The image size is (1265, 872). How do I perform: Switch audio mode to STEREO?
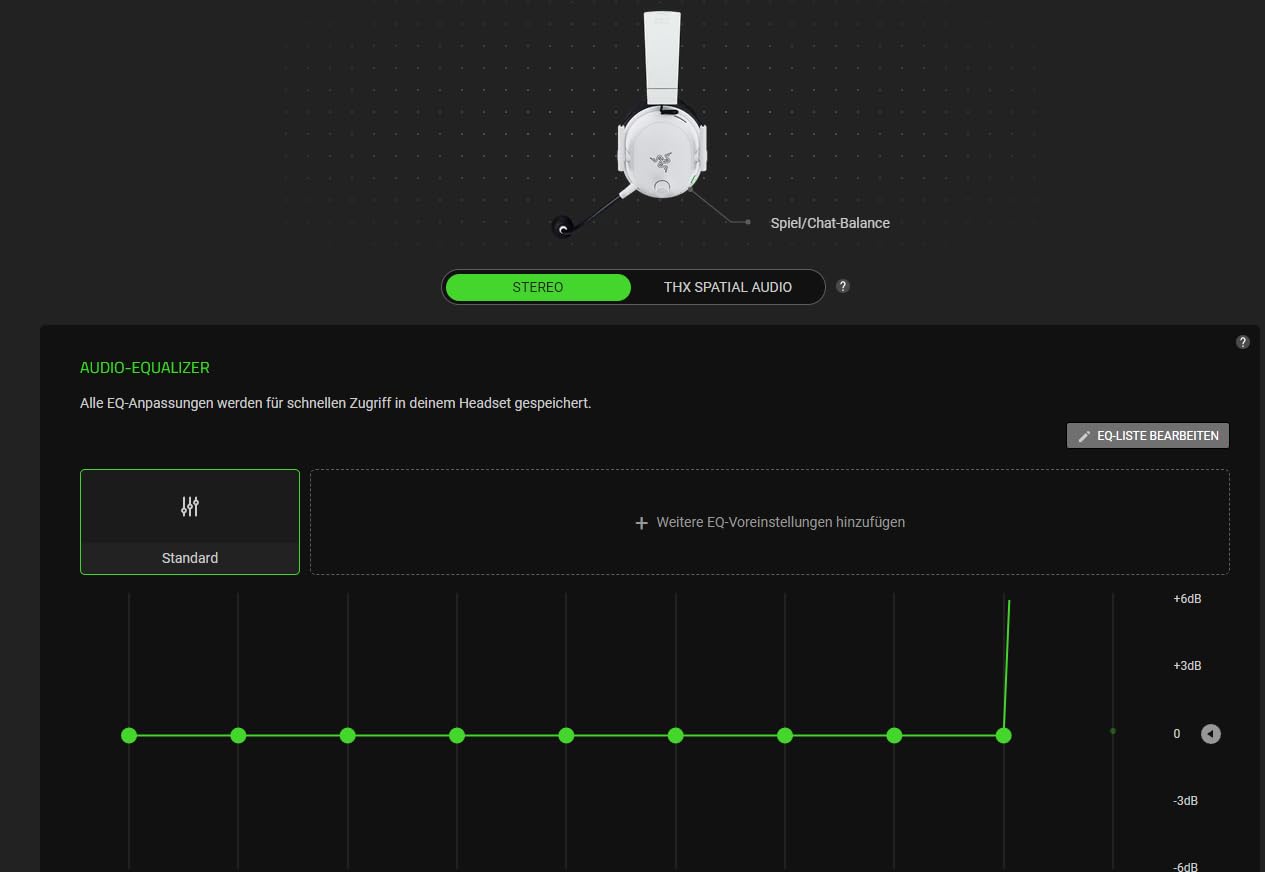538,287
